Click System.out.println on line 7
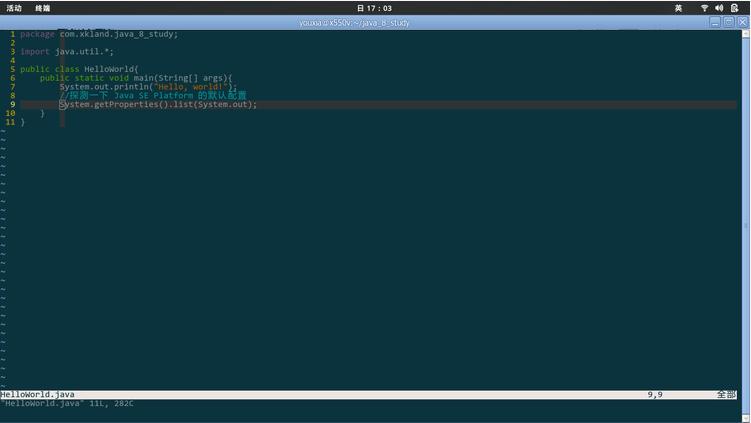The height and width of the screenshot is (423, 751). (104, 87)
